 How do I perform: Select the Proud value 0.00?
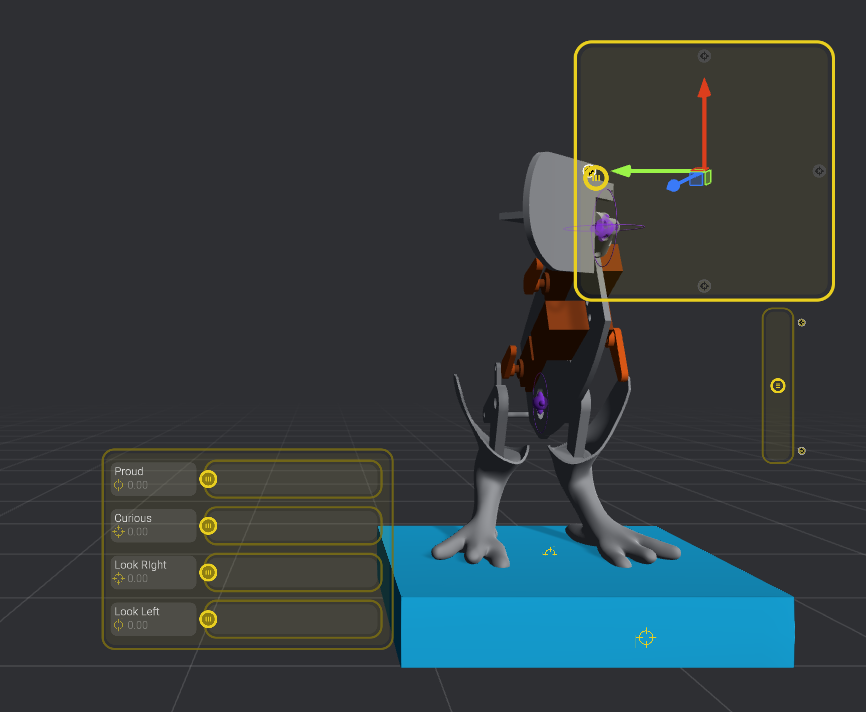pyautogui.click(x=138, y=485)
